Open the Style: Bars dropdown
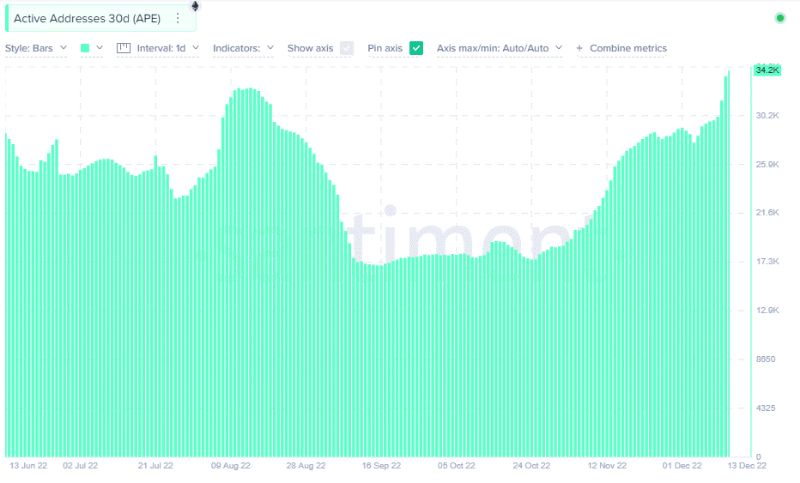 [x=36, y=48]
